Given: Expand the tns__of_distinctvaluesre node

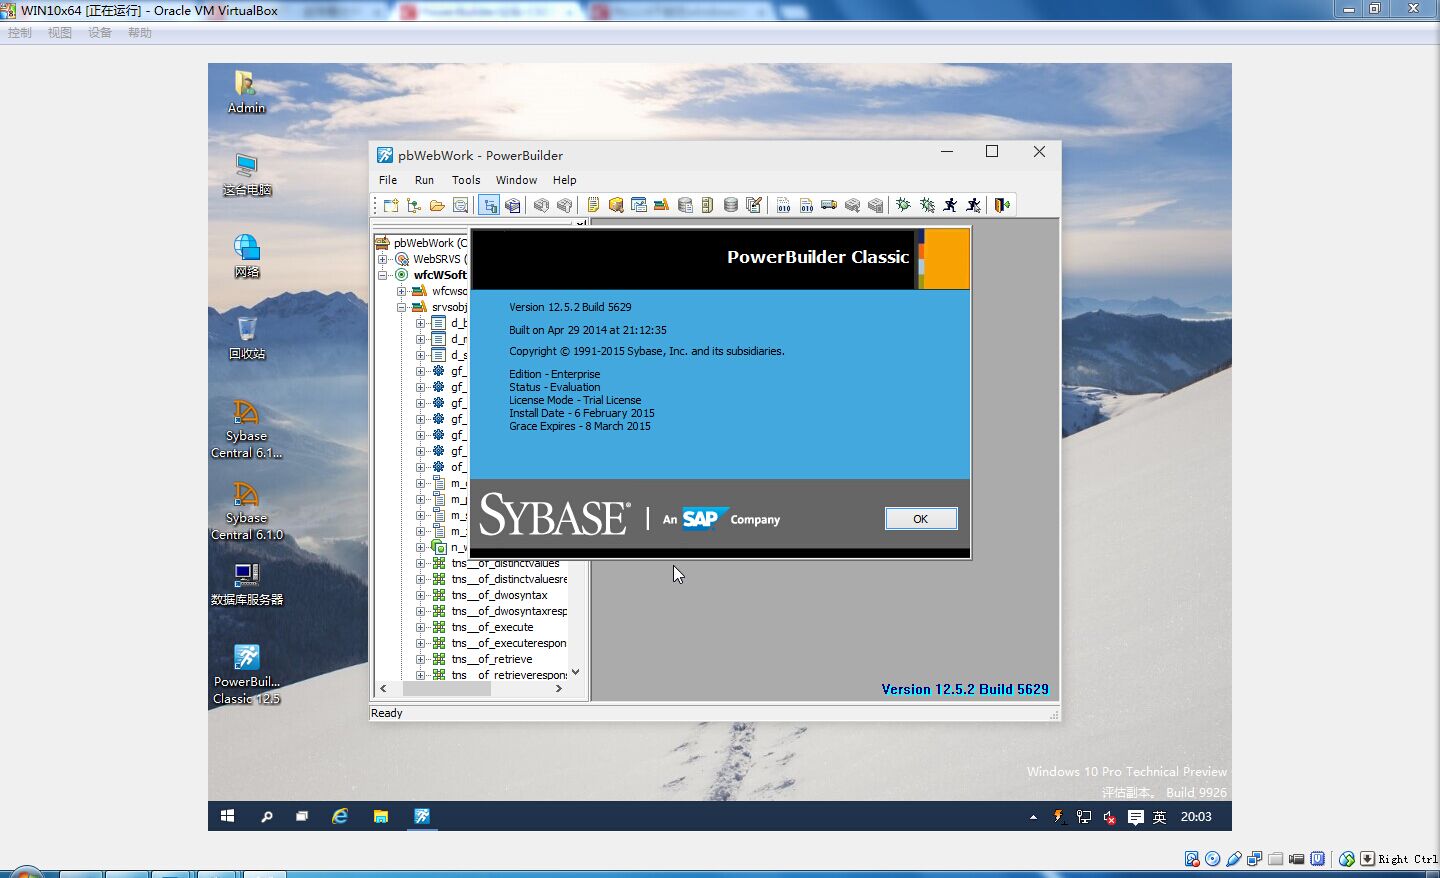Looking at the screenshot, I should click(421, 579).
